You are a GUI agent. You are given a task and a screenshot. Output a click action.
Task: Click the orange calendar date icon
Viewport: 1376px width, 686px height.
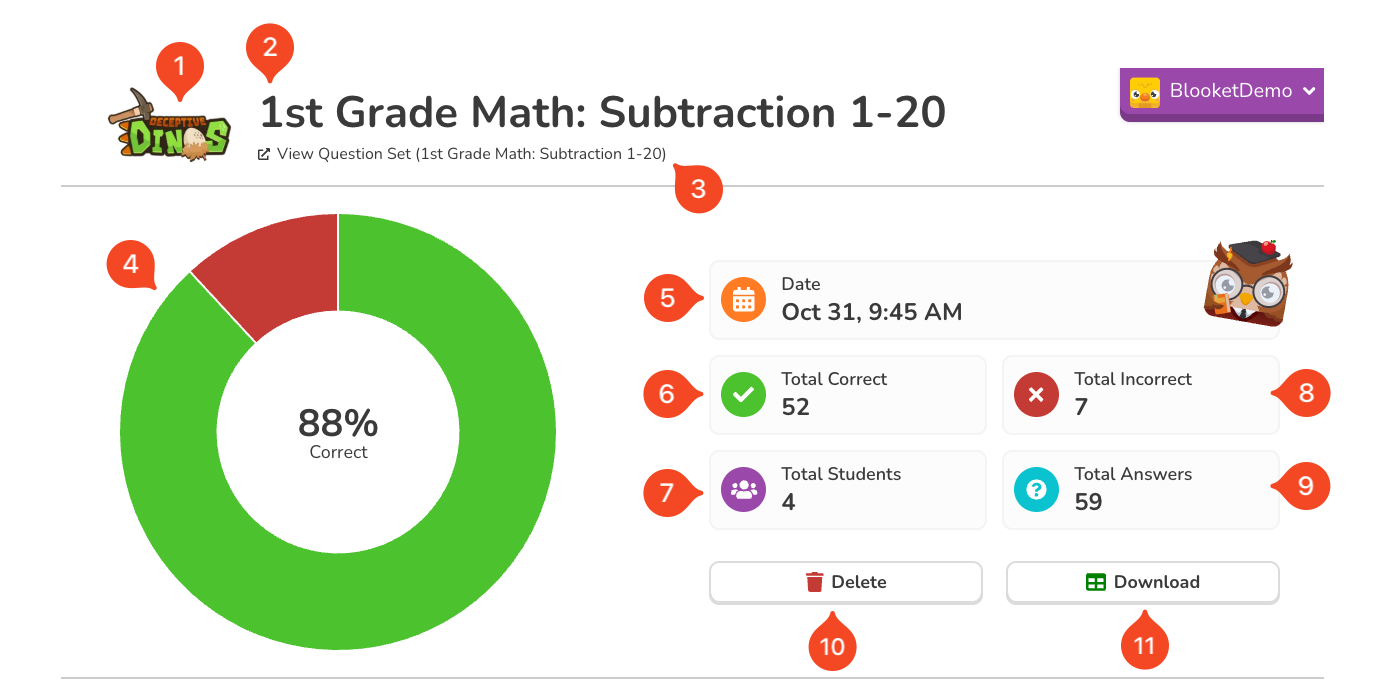743,300
